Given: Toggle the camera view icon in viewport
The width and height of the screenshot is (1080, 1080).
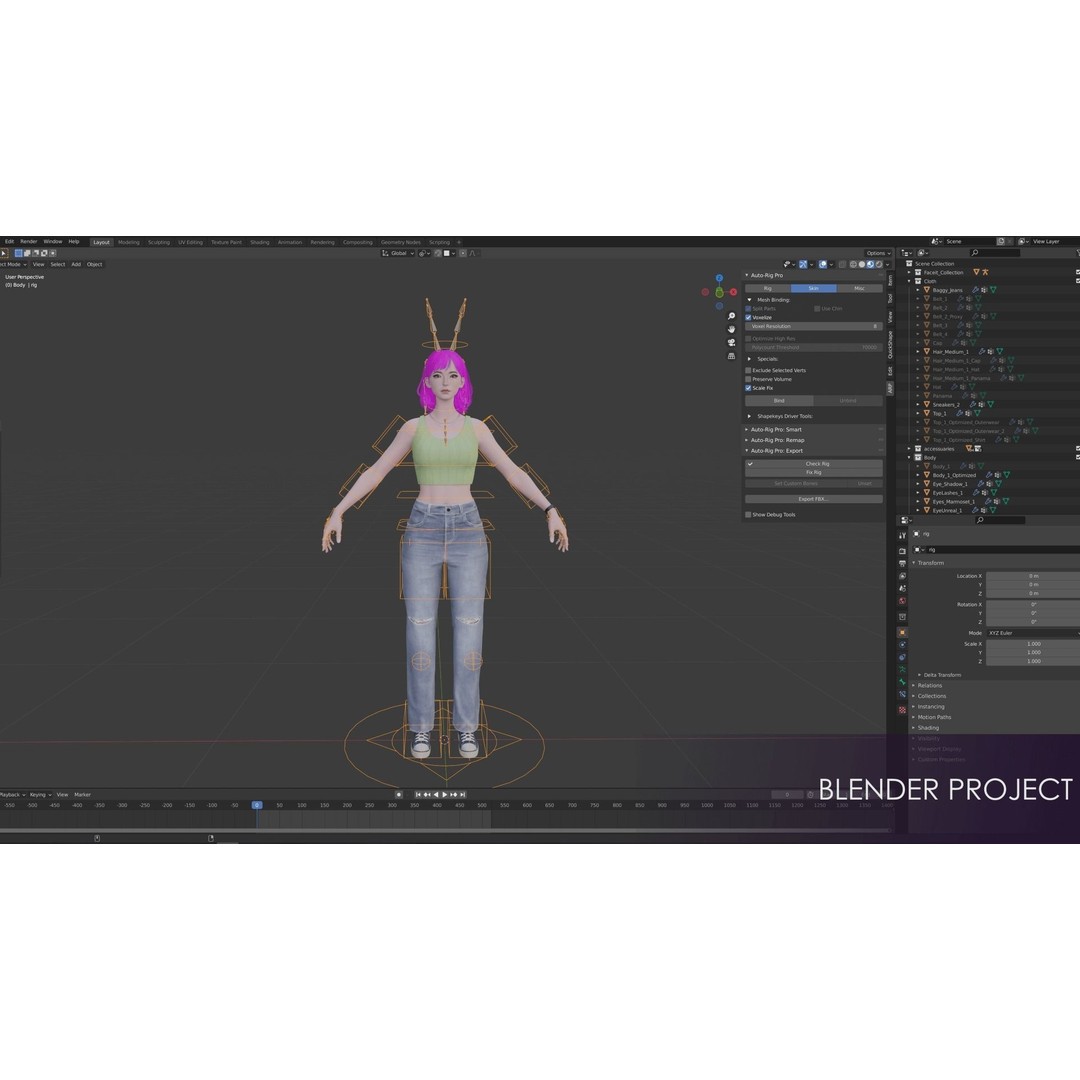Looking at the screenshot, I should [x=731, y=342].
